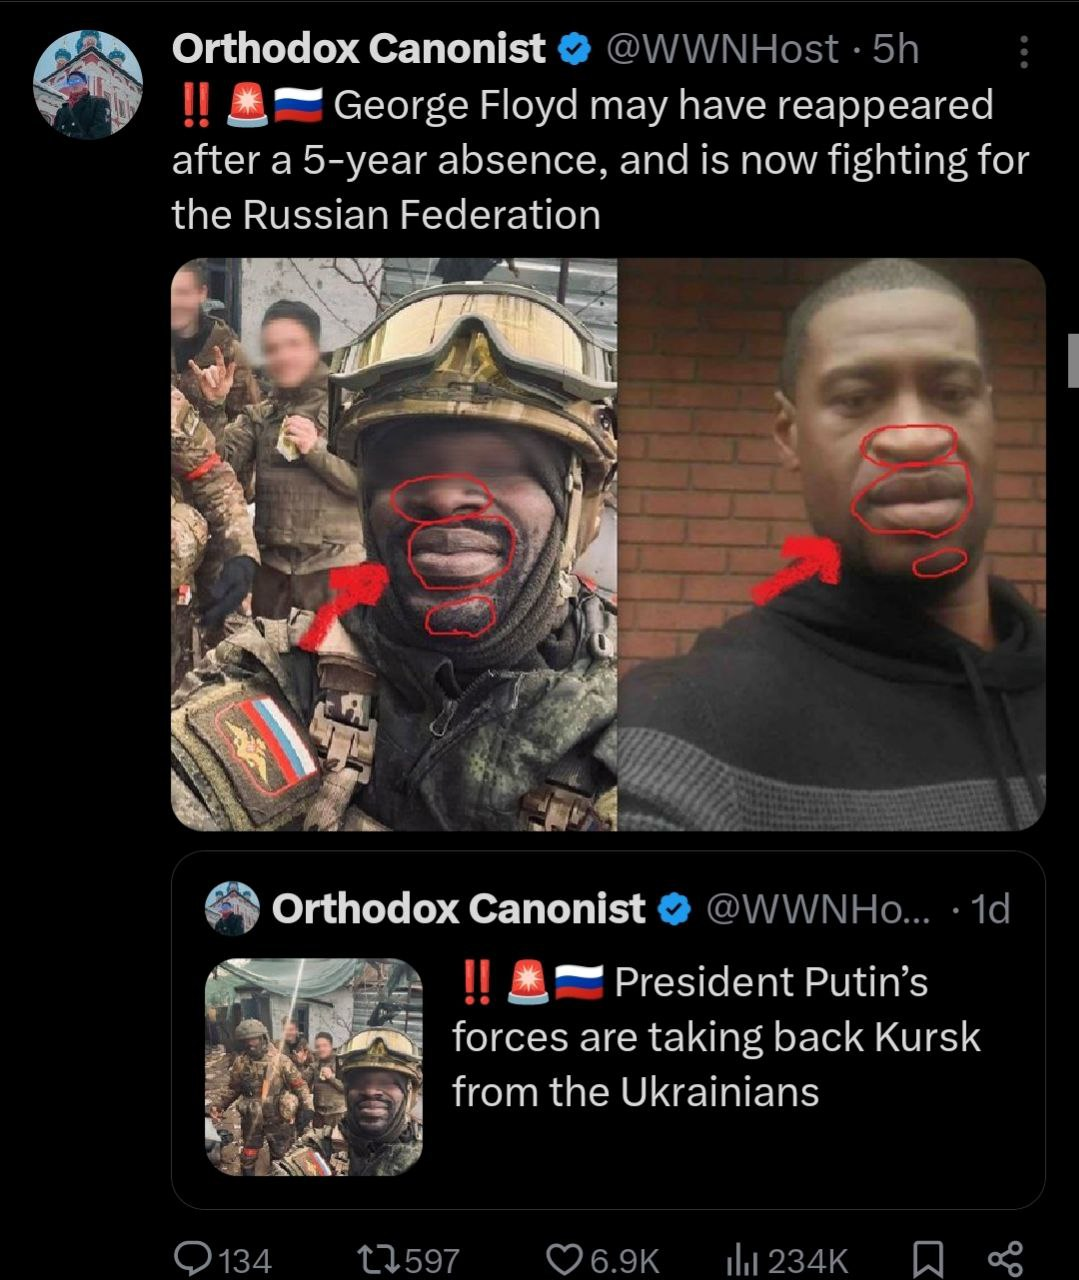Like the post with heart icon
Viewport: 1079px width, 1280px height.
(566, 1258)
